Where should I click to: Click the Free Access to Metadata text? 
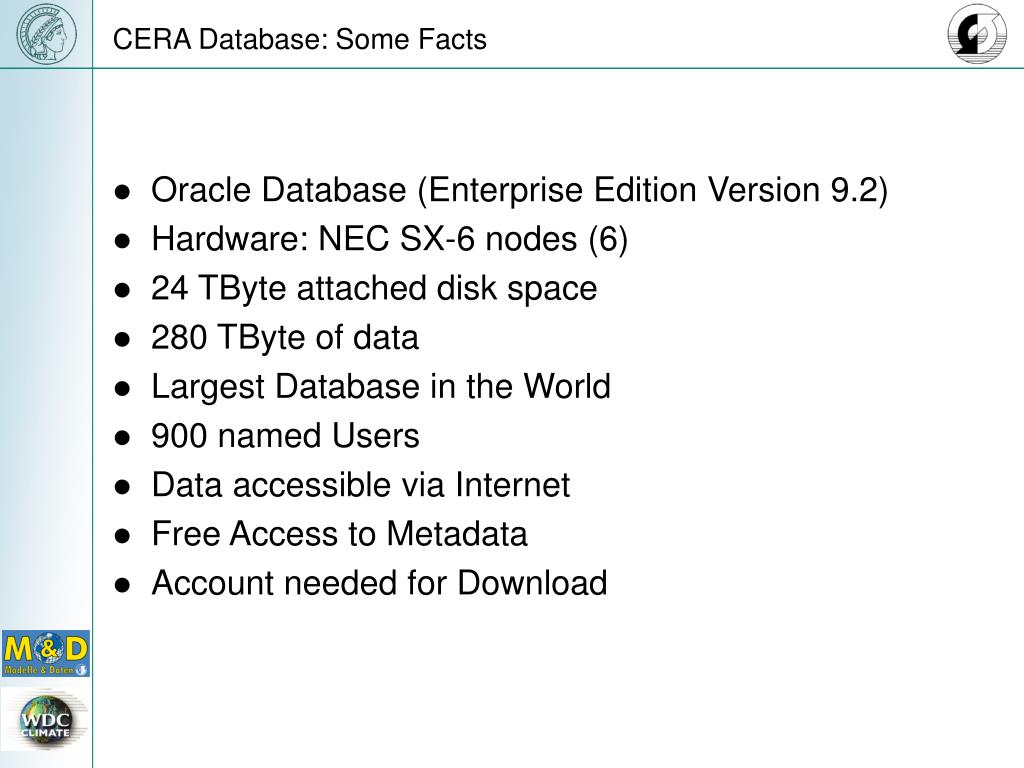(x=339, y=534)
